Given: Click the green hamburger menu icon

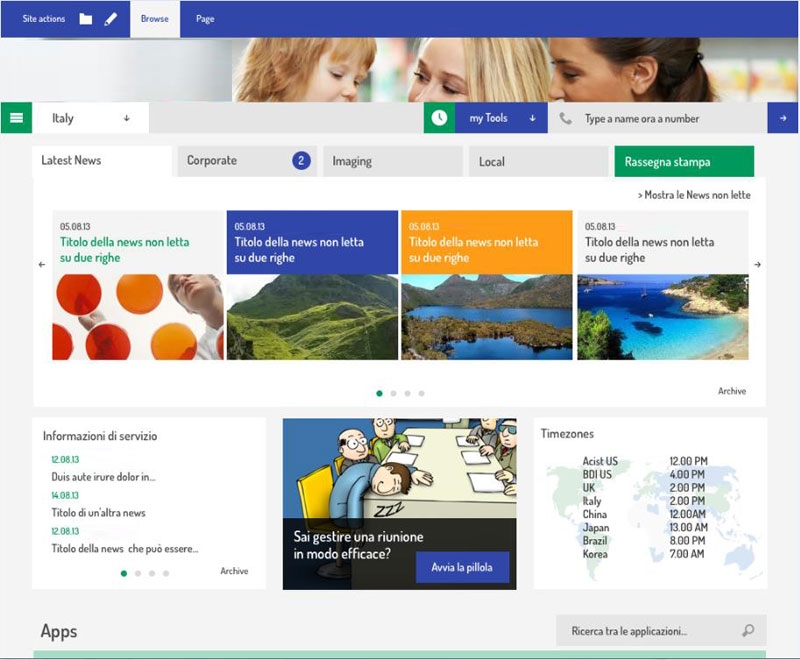Looking at the screenshot, I should tap(16, 118).
